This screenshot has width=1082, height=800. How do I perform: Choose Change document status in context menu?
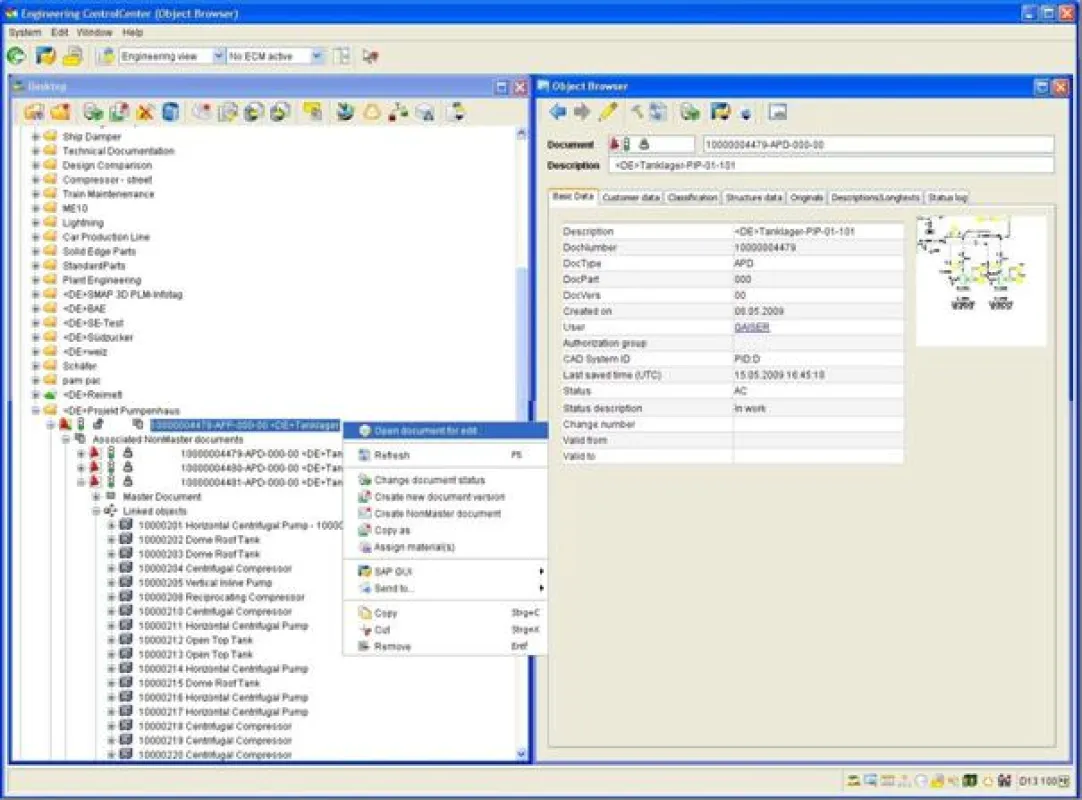tap(446, 480)
